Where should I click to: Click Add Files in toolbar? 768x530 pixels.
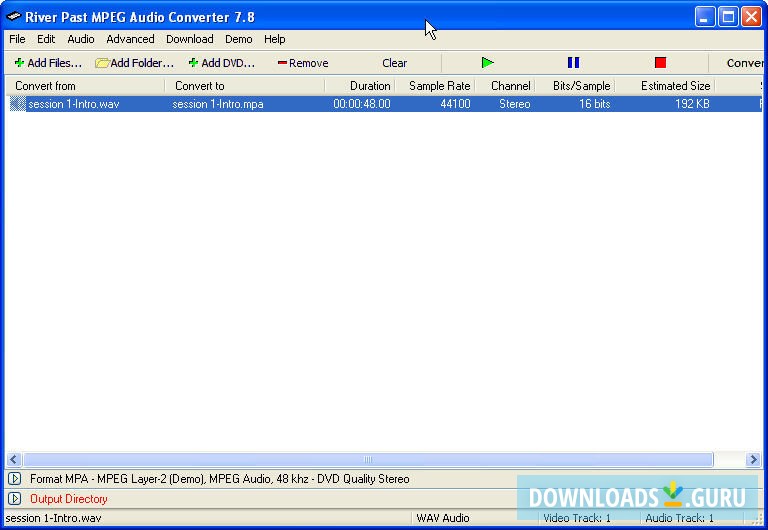pyautogui.click(x=48, y=63)
